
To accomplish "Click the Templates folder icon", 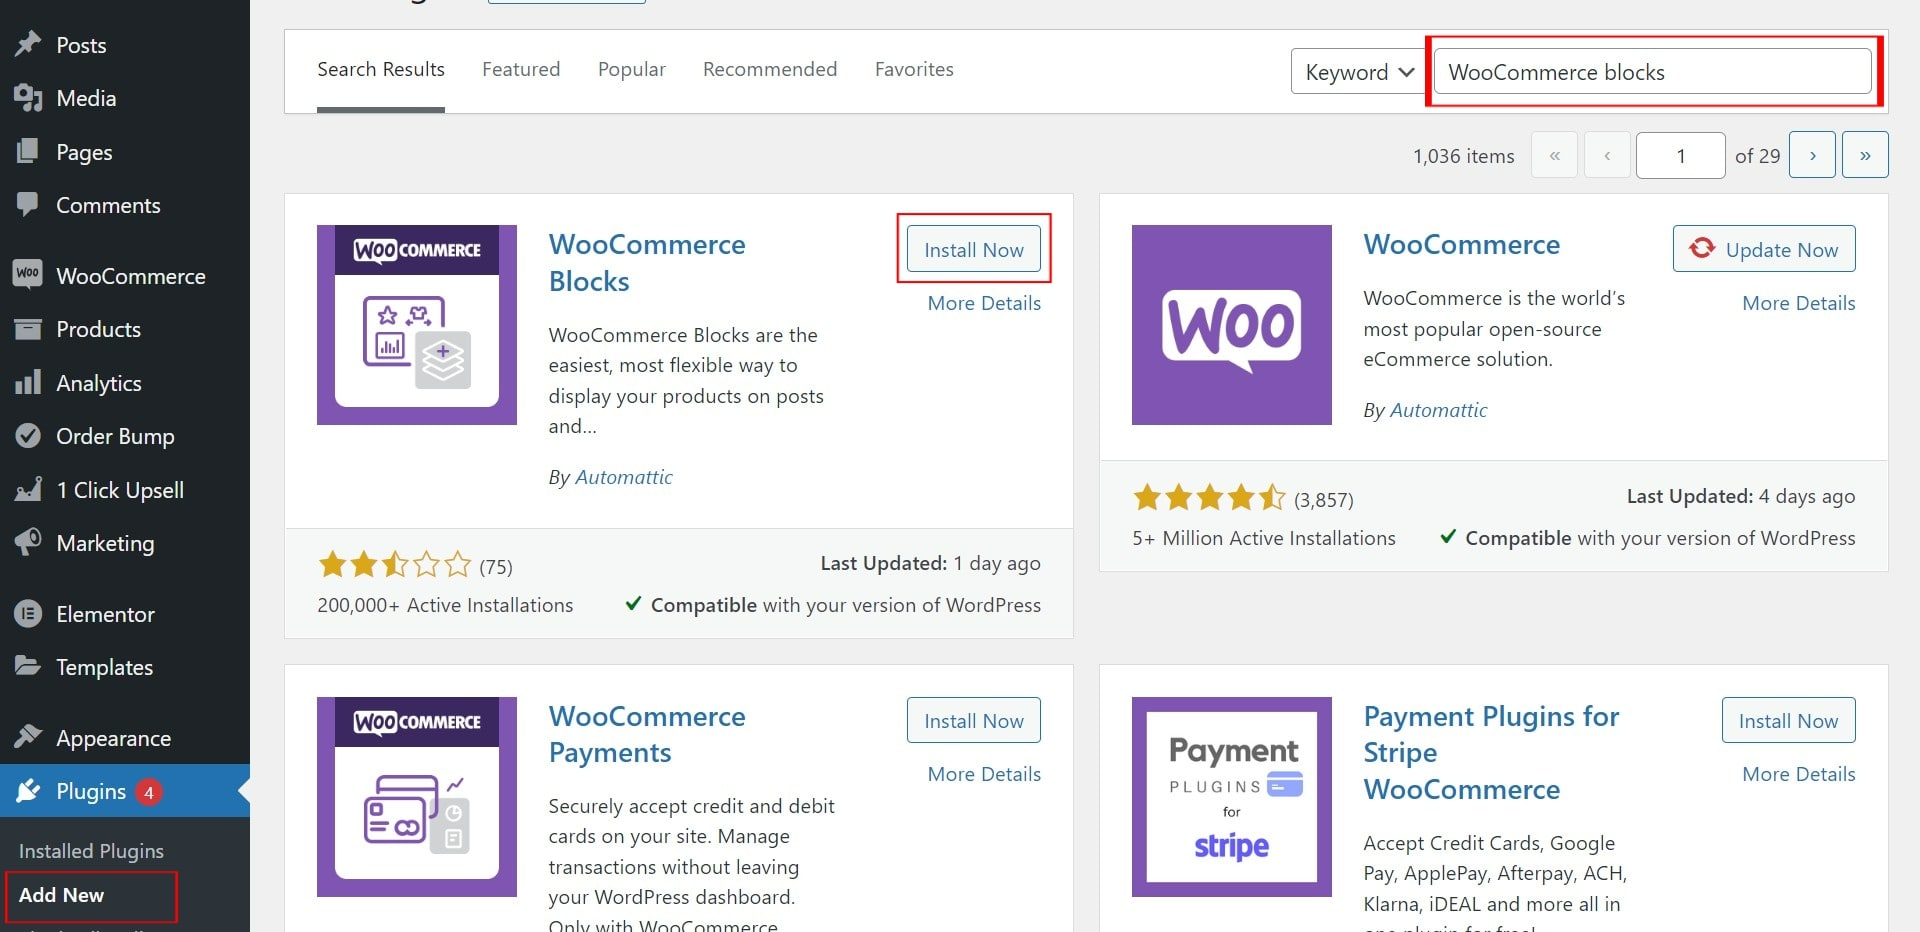I will pyautogui.click(x=28, y=666).
